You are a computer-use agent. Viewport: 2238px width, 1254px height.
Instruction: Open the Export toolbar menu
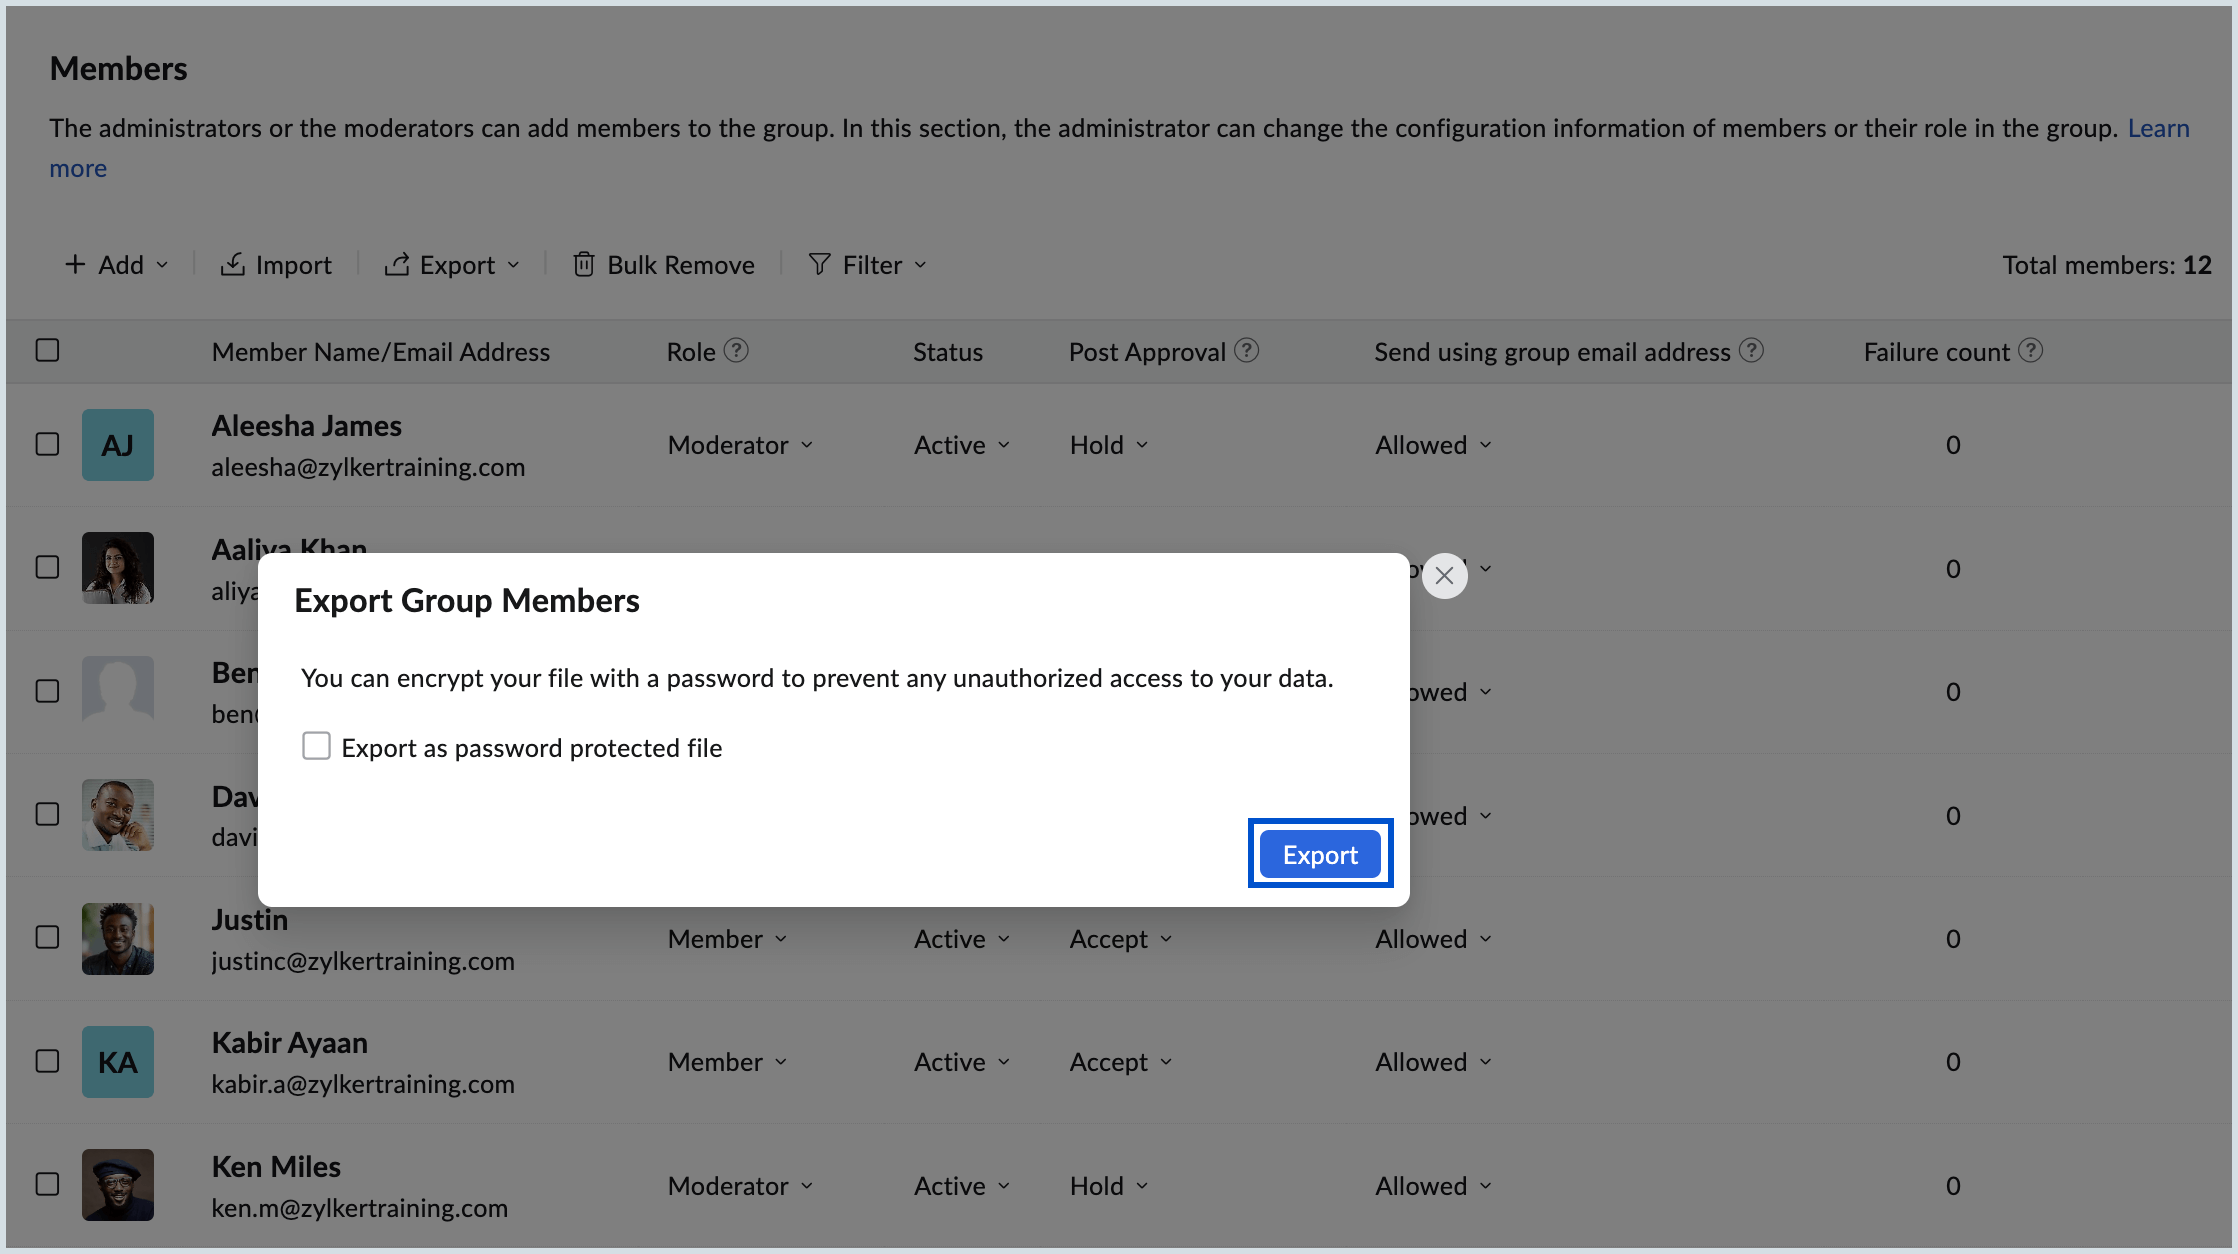pyautogui.click(x=453, y=265)
